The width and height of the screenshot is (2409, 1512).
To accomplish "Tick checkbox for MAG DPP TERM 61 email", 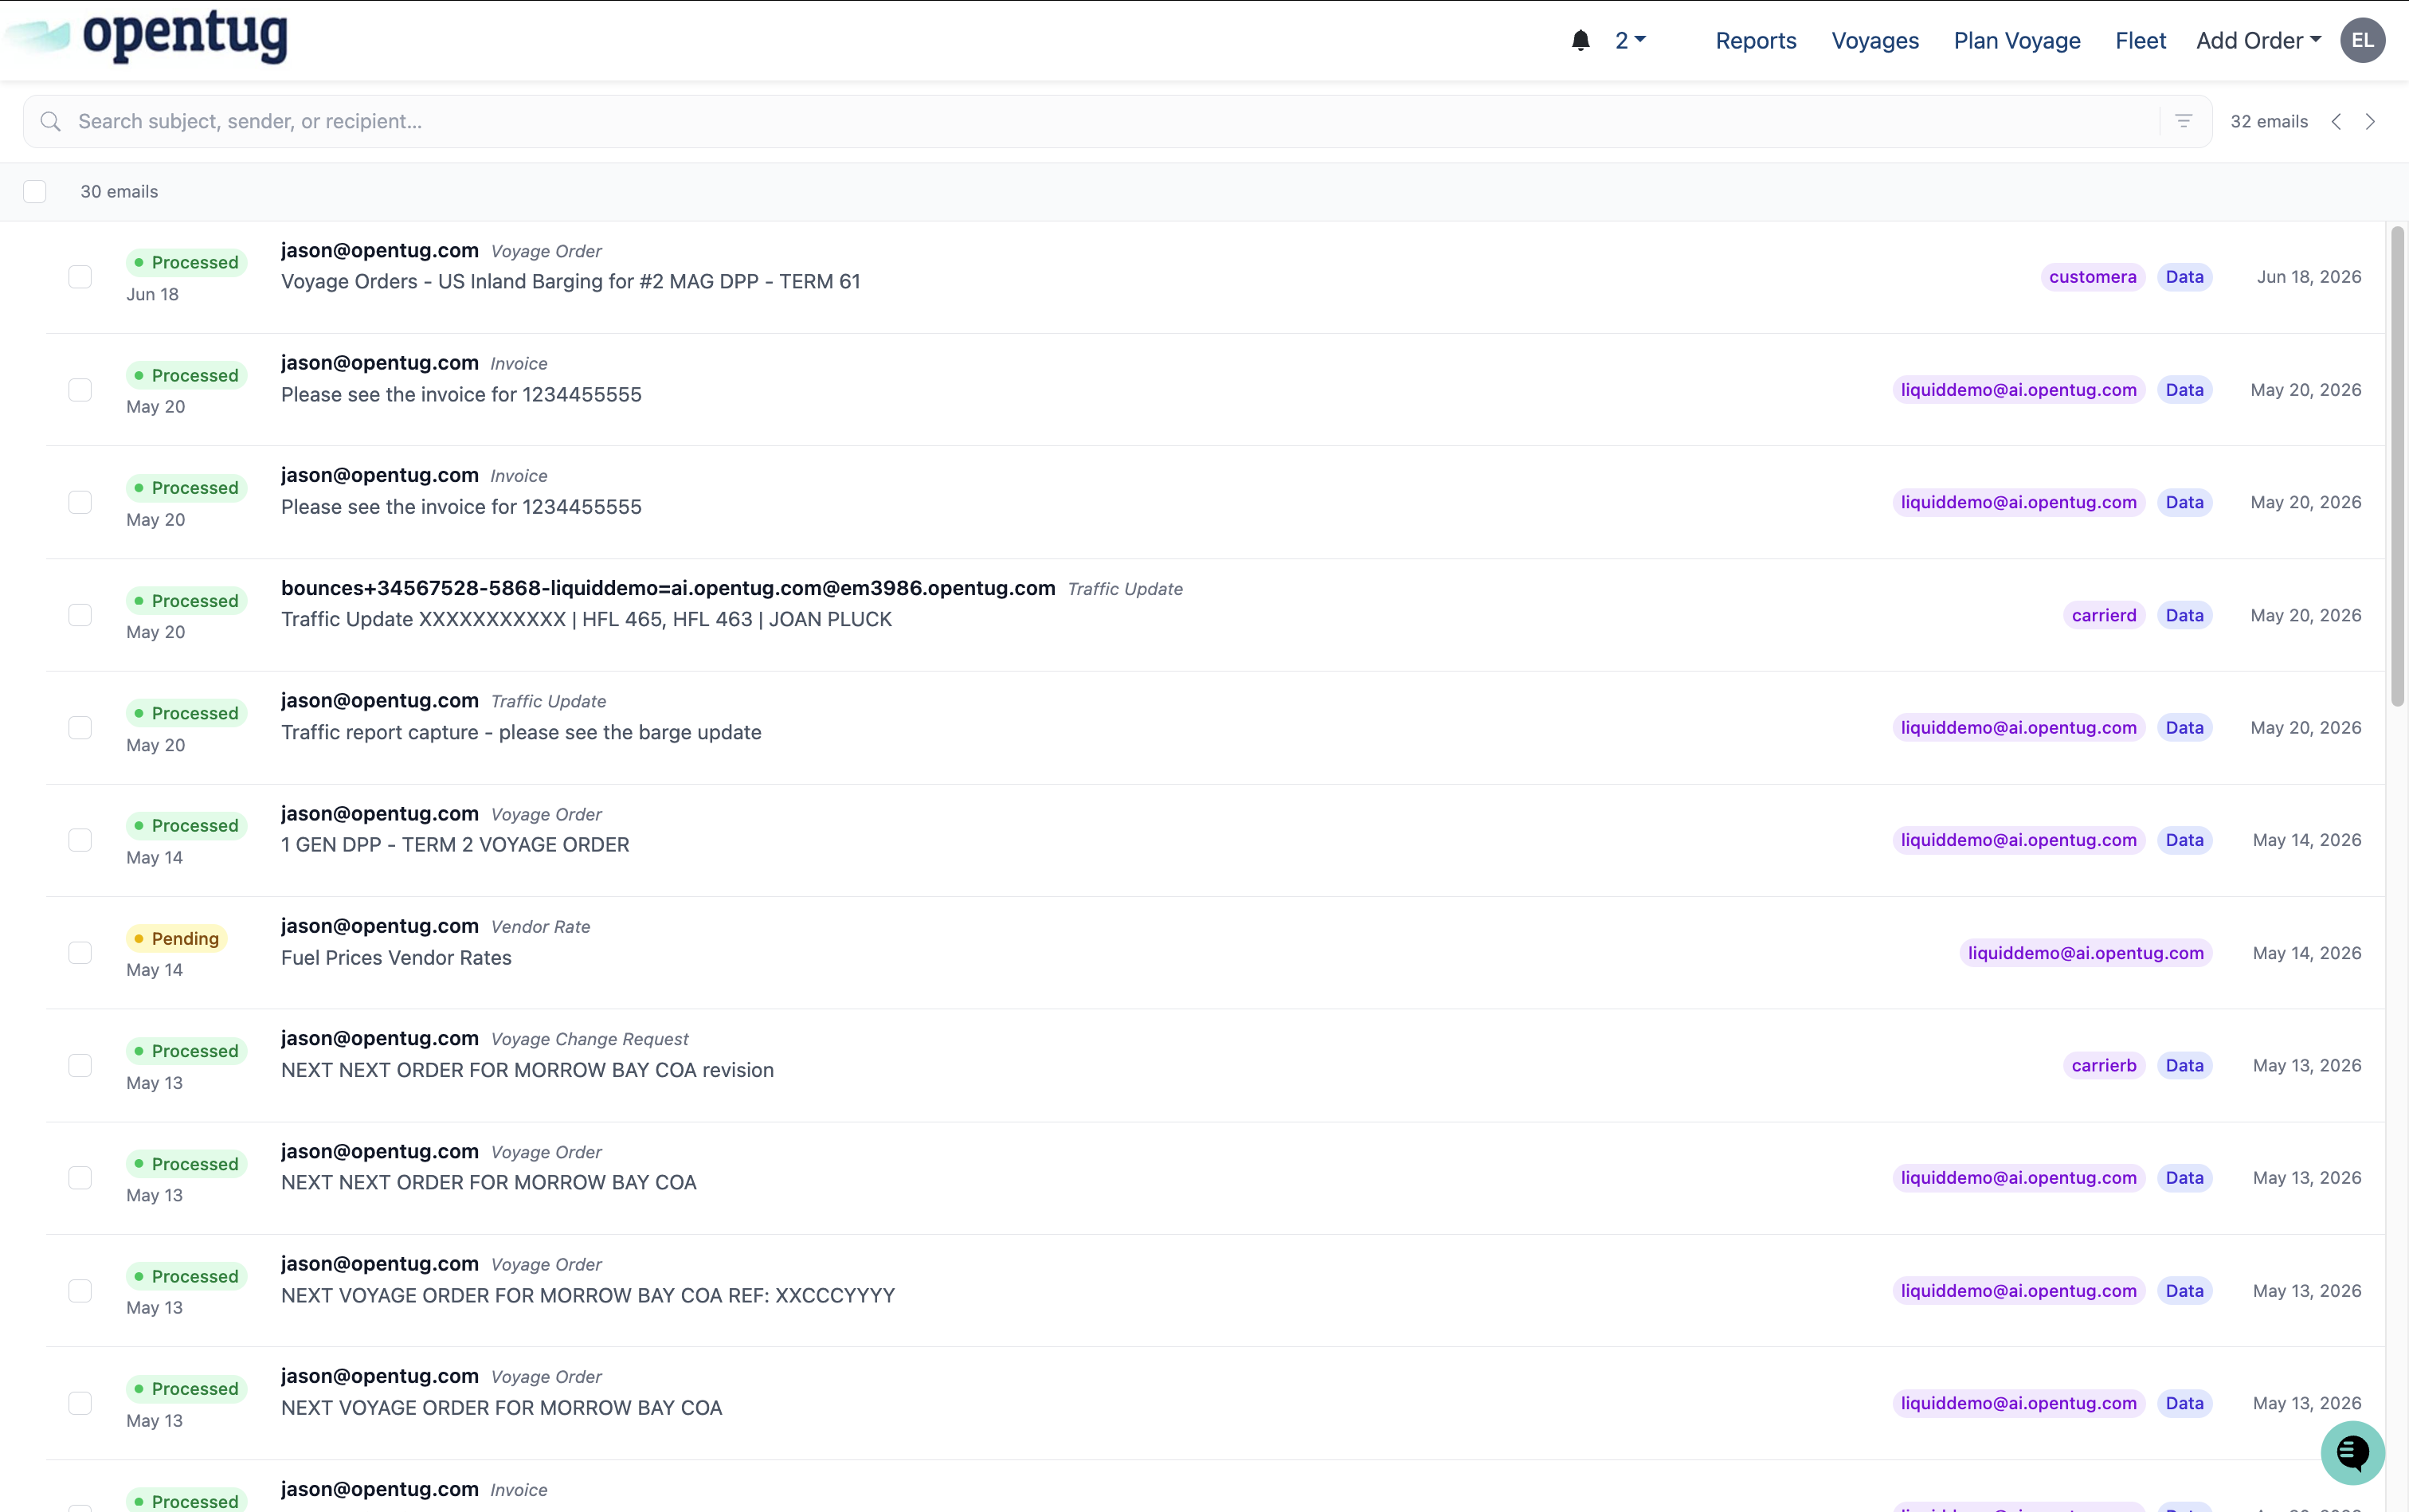I will coord(80,277).
